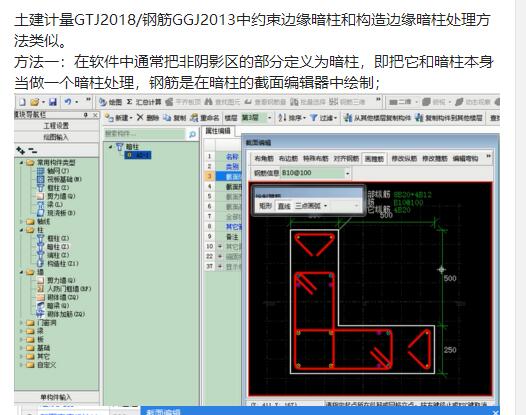Select 对齐钢筋 in section editor

coord(346,158)
